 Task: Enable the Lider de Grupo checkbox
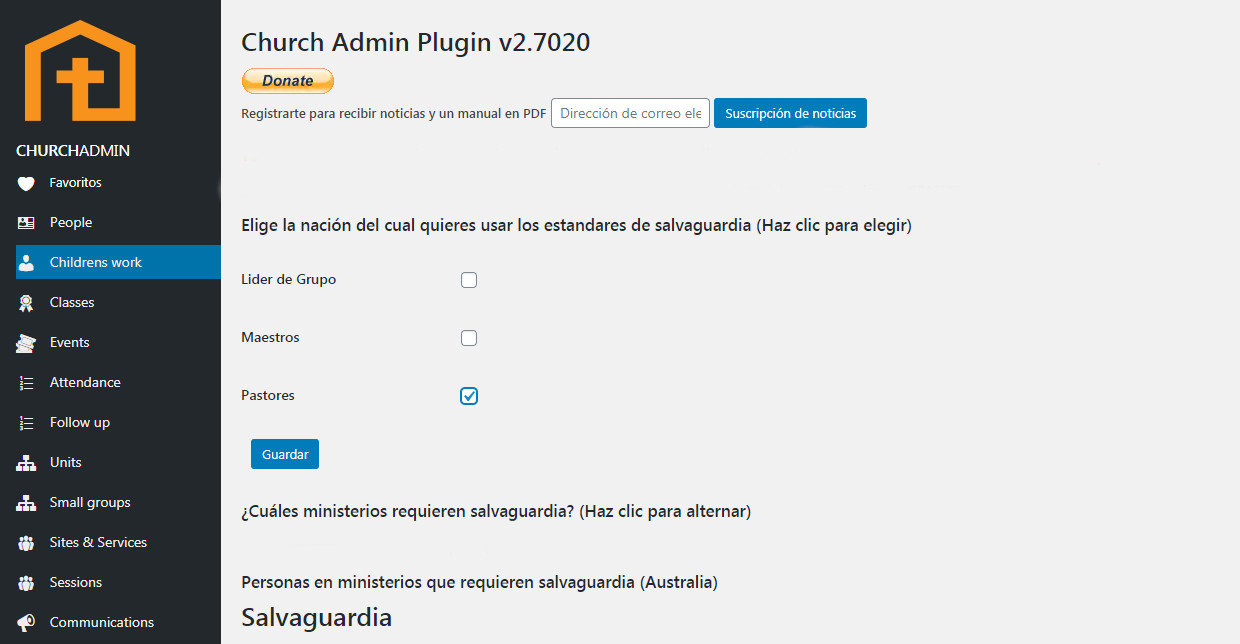pyautogui.click(x=469, y=280)
